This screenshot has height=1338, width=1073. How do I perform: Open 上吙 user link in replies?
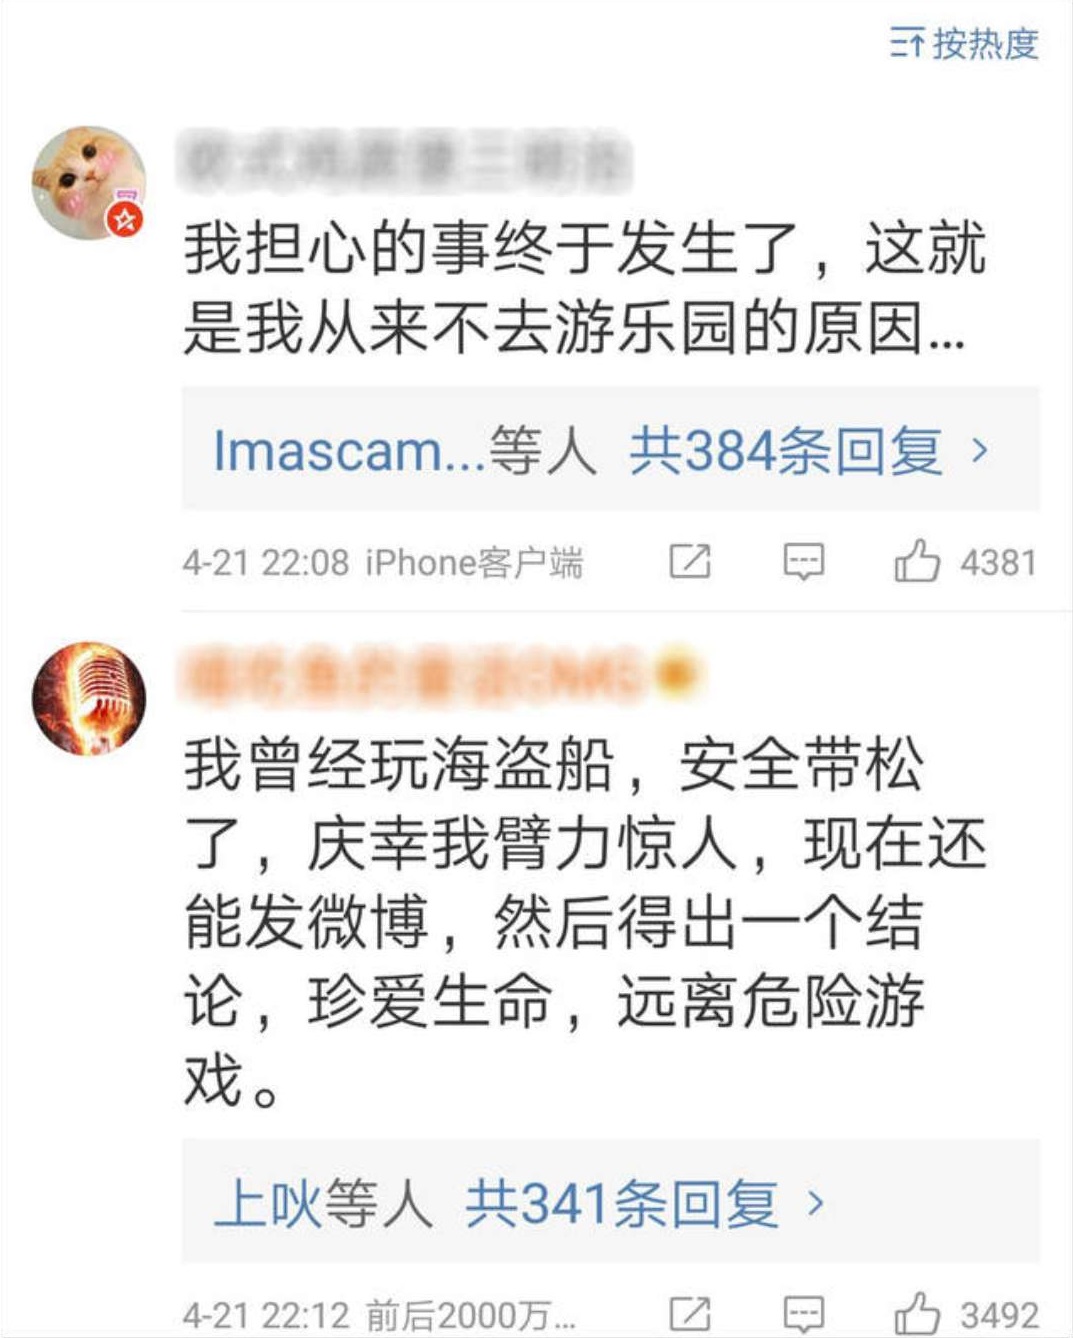[267, 1203]
